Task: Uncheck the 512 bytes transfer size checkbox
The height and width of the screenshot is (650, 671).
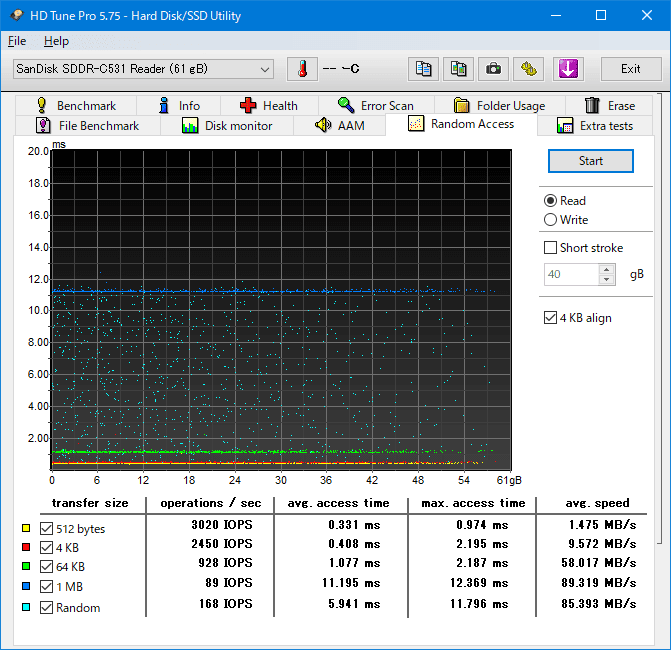Action: (x=46, y=529)
